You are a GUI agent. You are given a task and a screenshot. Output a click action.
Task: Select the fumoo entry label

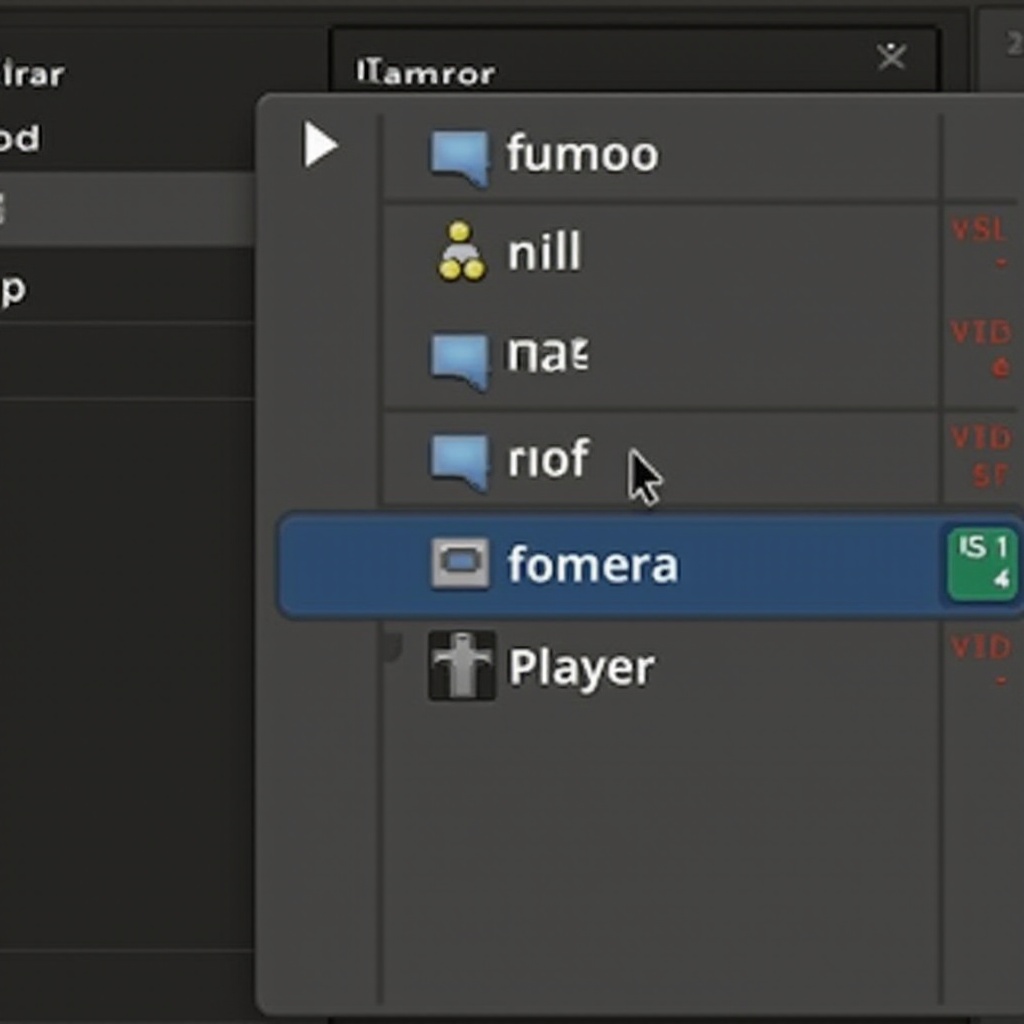(582, 155)
